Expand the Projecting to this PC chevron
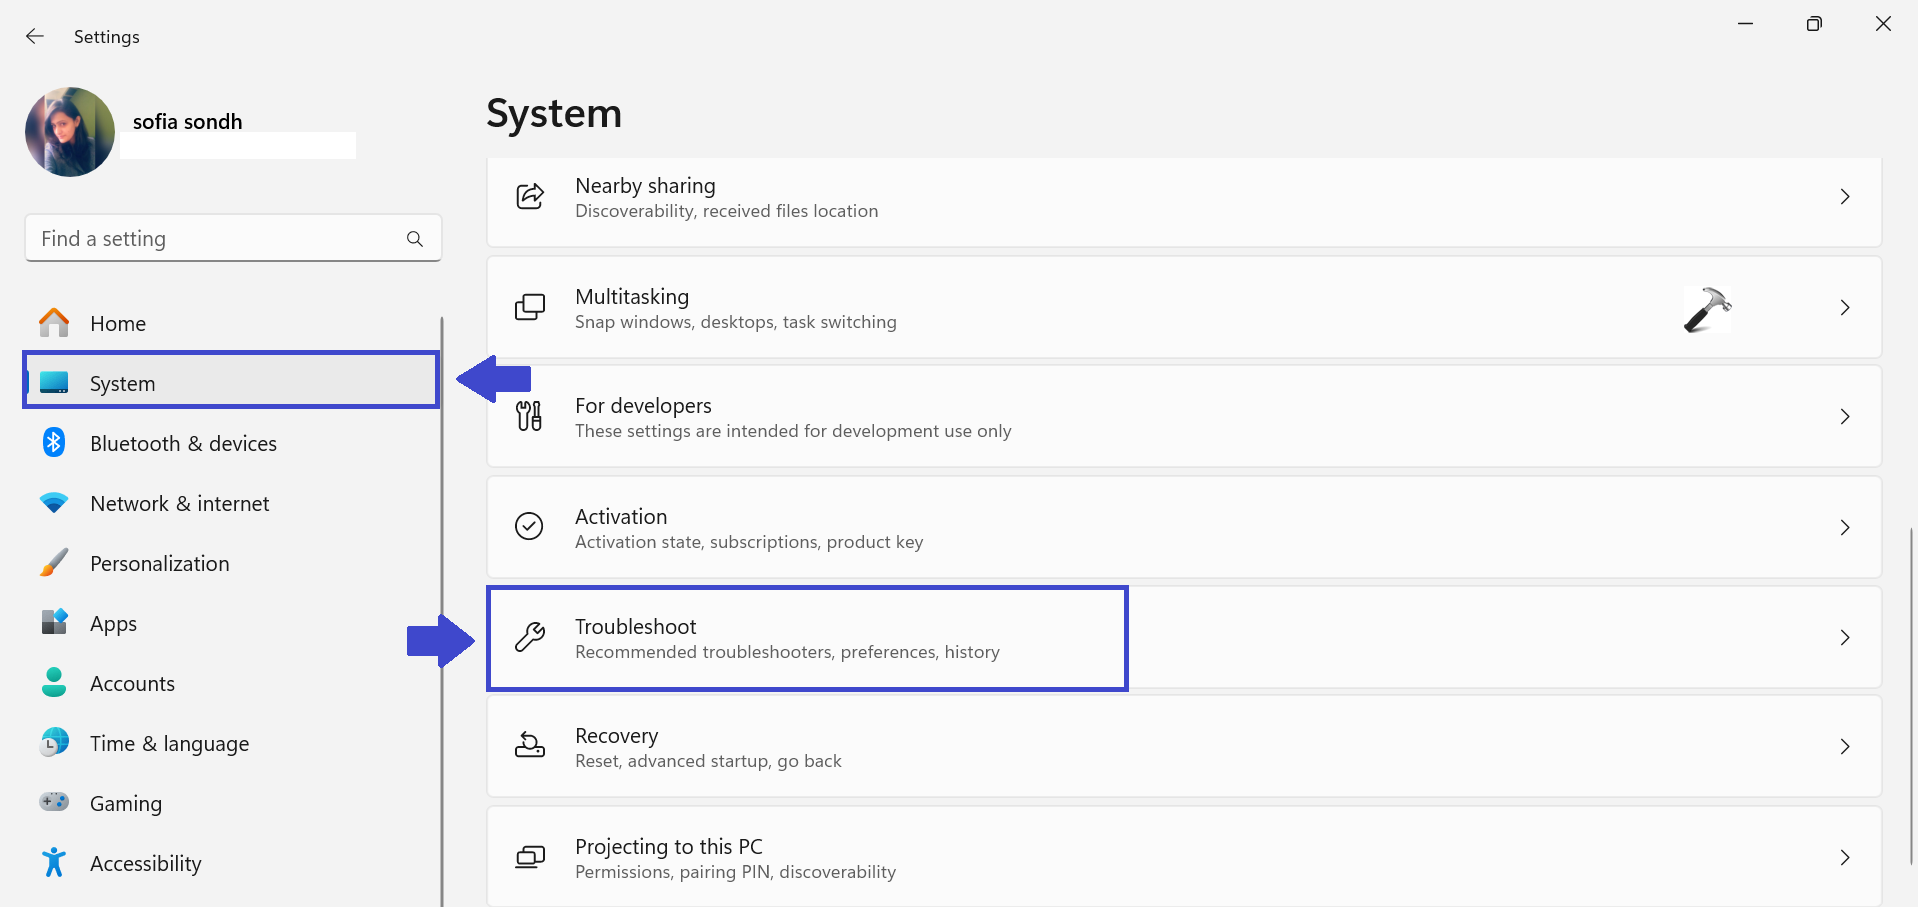The width and height of the screenshot is (1918, 907). (x=1845, y=858)
